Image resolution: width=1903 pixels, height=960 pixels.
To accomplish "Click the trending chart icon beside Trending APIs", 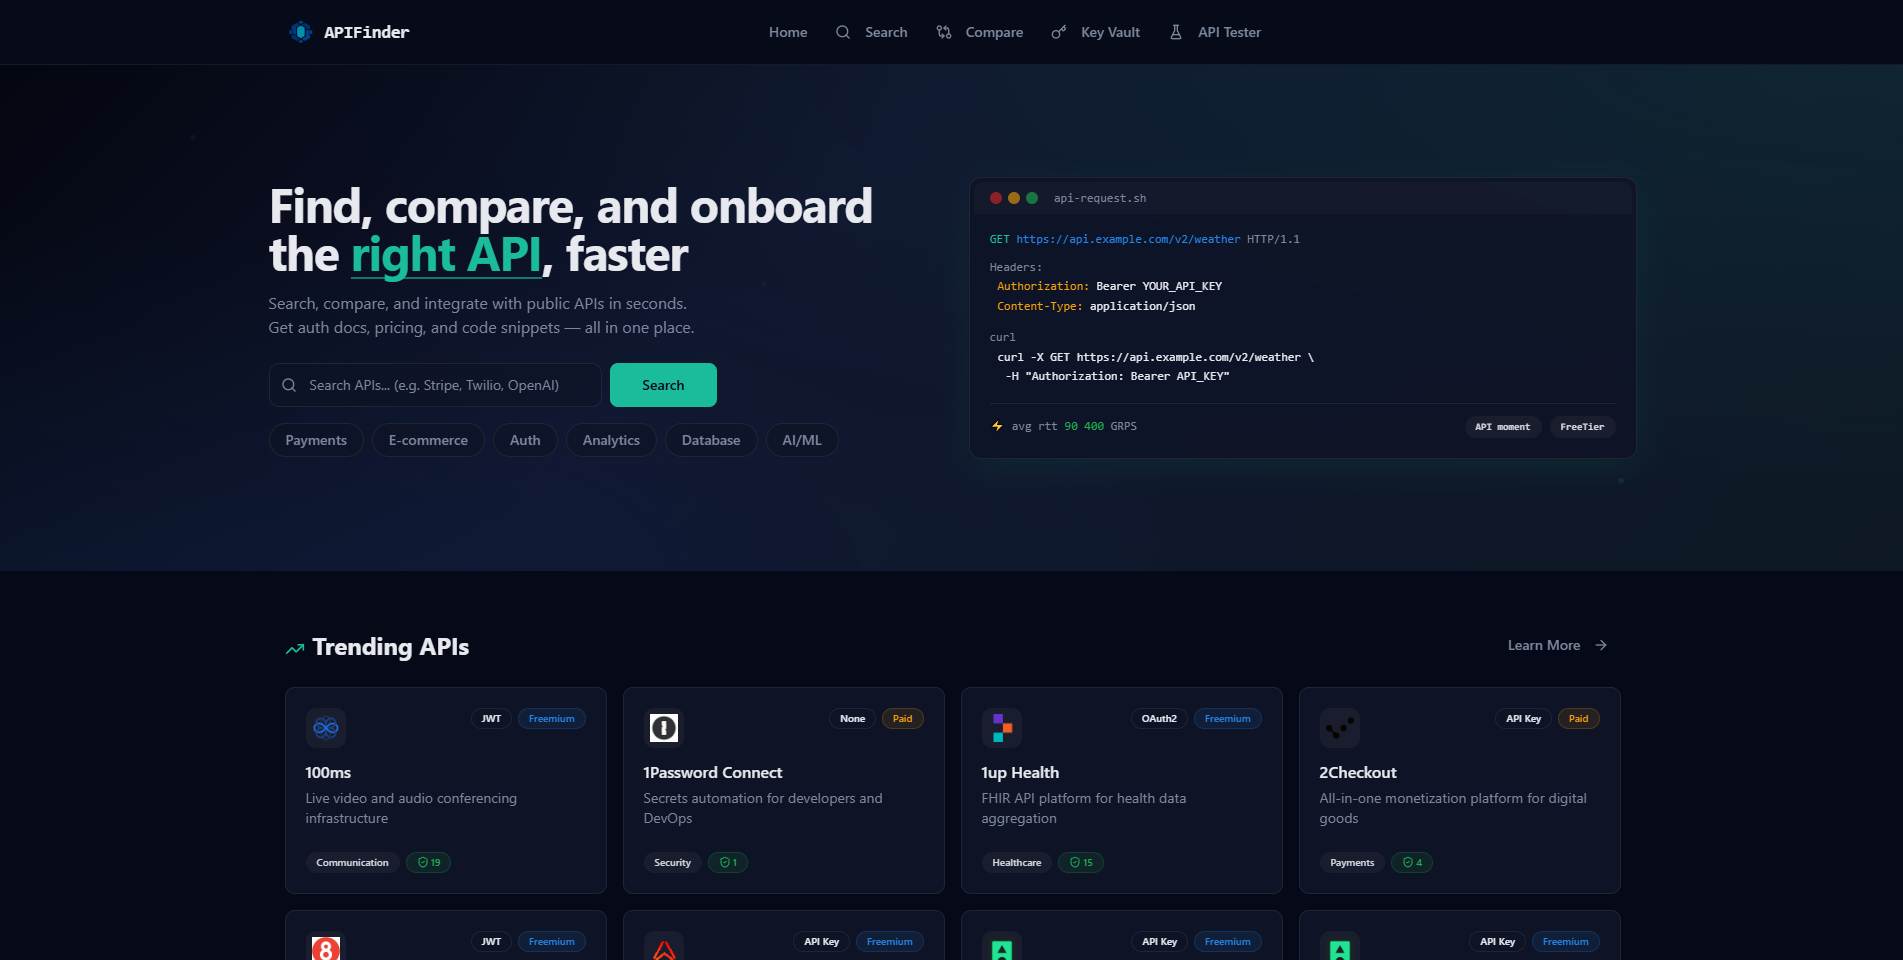I will 295,649.
